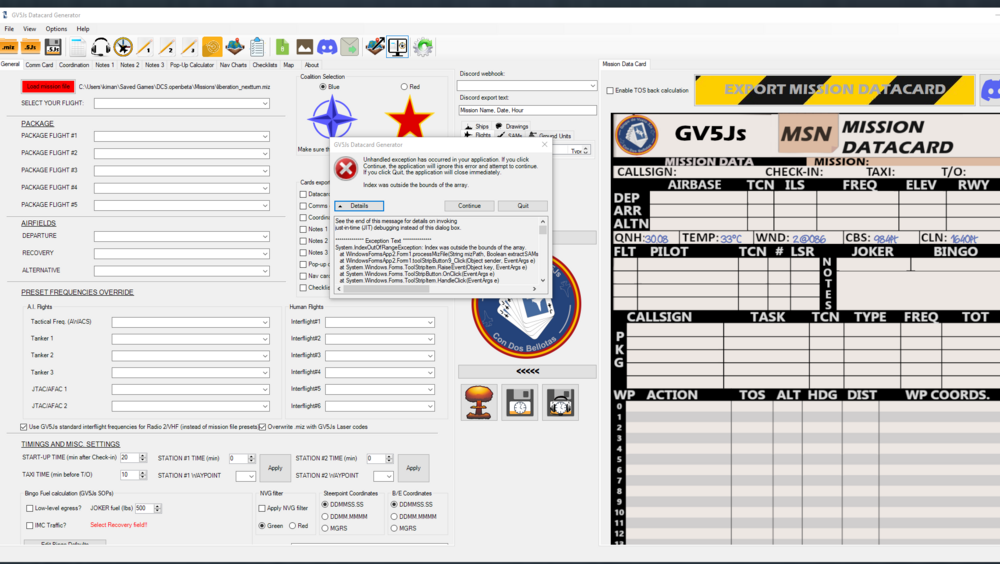Open the Discord icon in toolbar

(327, 47)
